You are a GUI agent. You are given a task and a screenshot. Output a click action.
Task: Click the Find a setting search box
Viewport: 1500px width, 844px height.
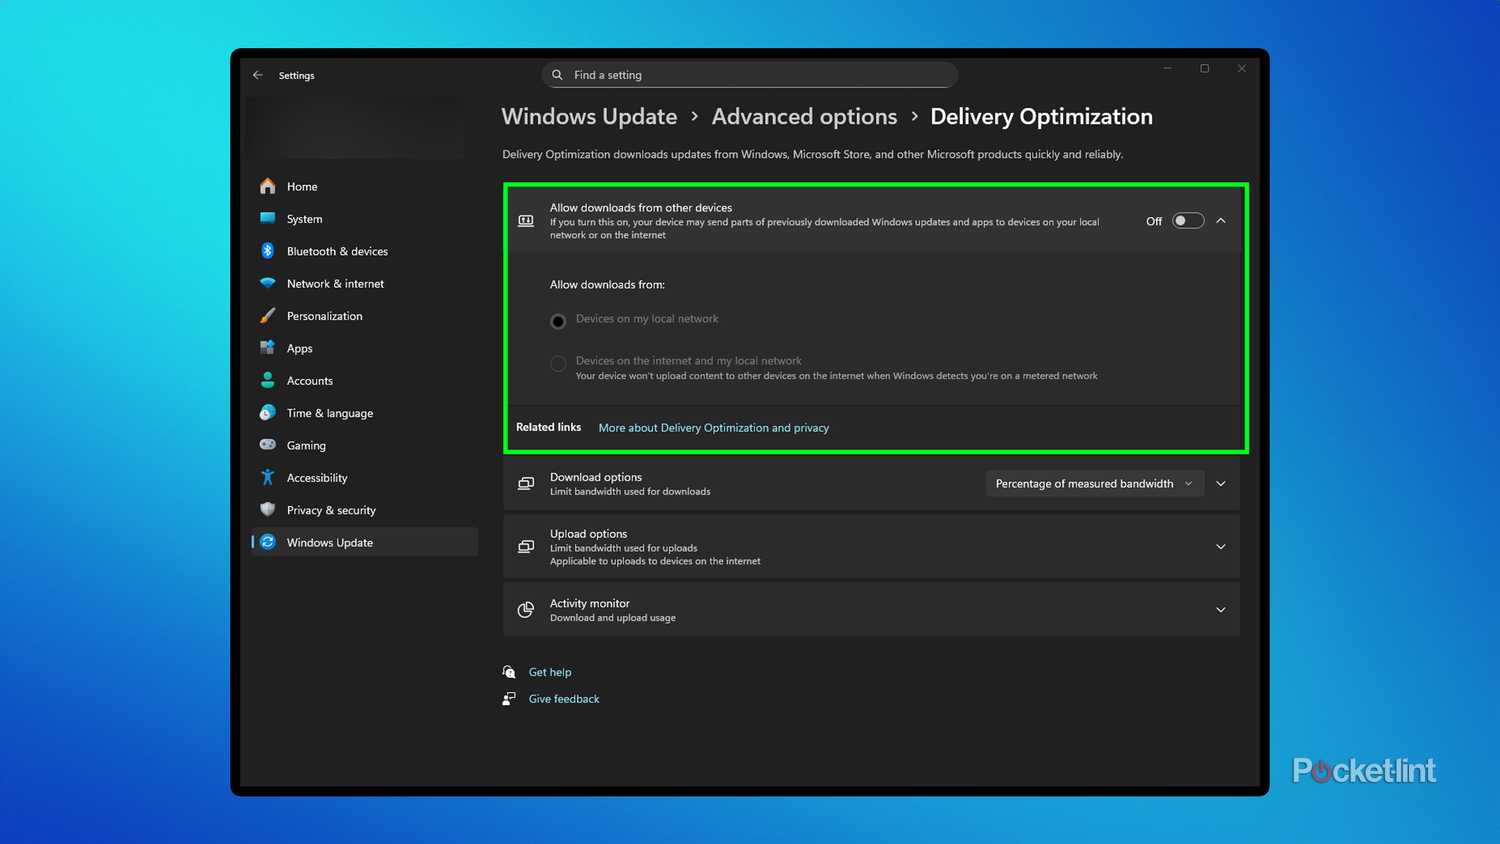(x=750, y=75)
